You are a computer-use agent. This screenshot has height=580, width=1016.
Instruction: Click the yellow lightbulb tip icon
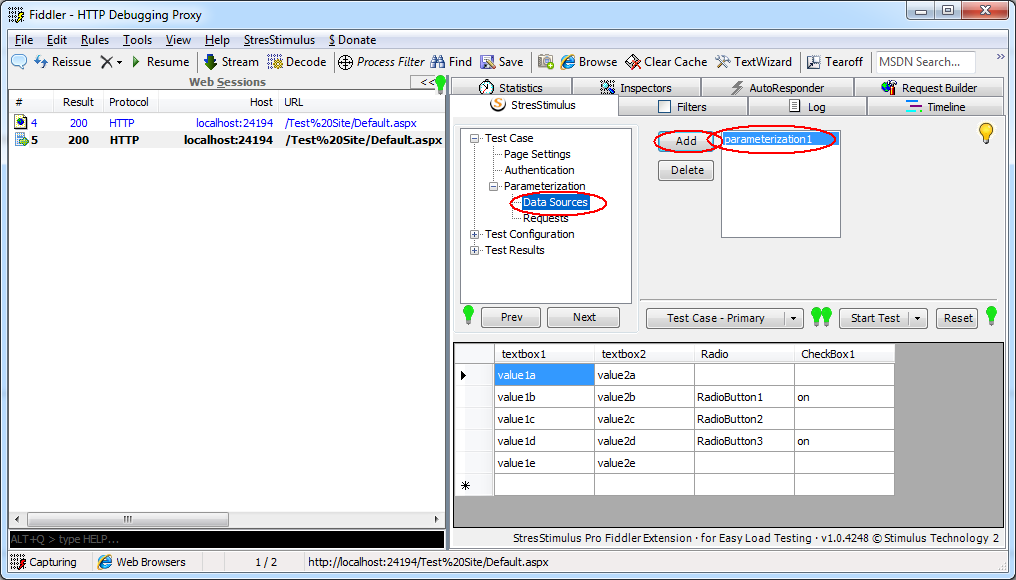tap(986, 133)
